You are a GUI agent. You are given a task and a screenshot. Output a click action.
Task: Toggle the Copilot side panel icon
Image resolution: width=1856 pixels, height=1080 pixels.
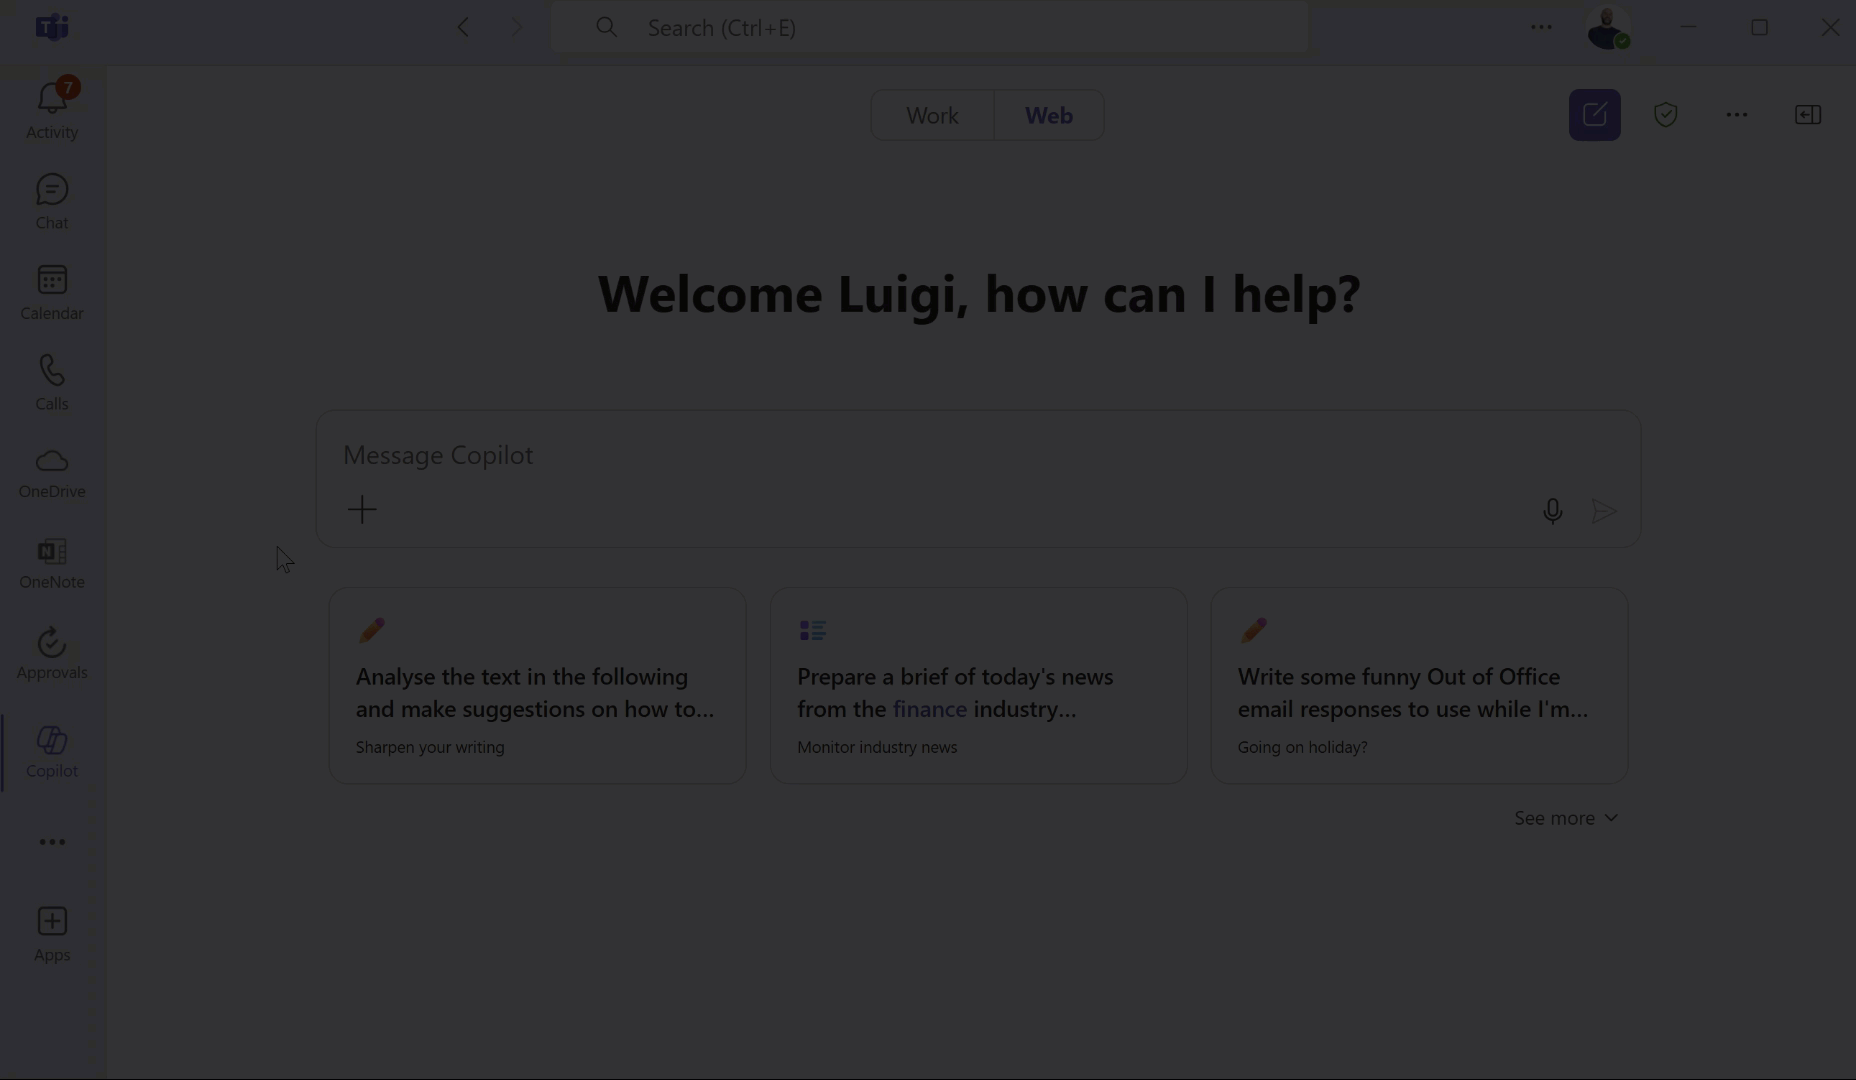point(1808,115)
